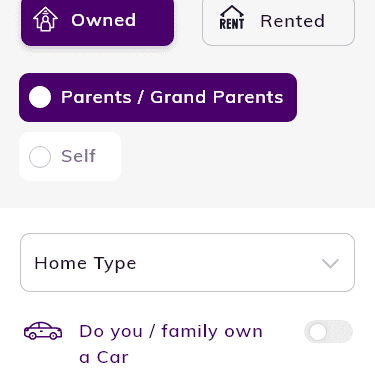Click the purple car icon
The width and height of the screenshot is (375, 372).
[x=43, y=331]
